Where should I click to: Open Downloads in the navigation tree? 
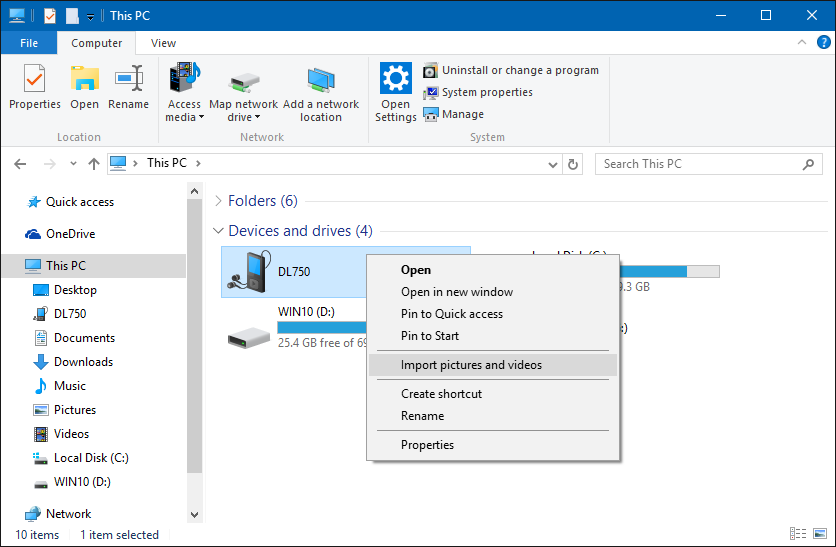73,361
